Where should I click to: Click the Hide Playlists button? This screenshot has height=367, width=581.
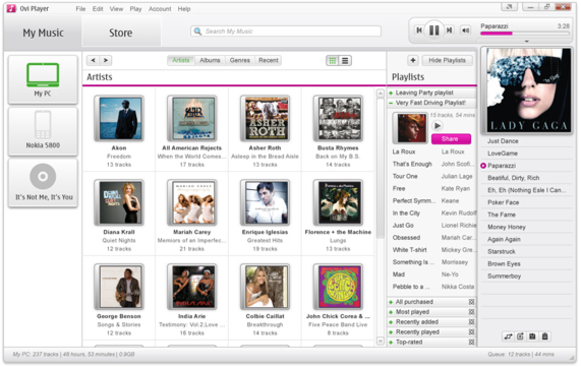447,60
